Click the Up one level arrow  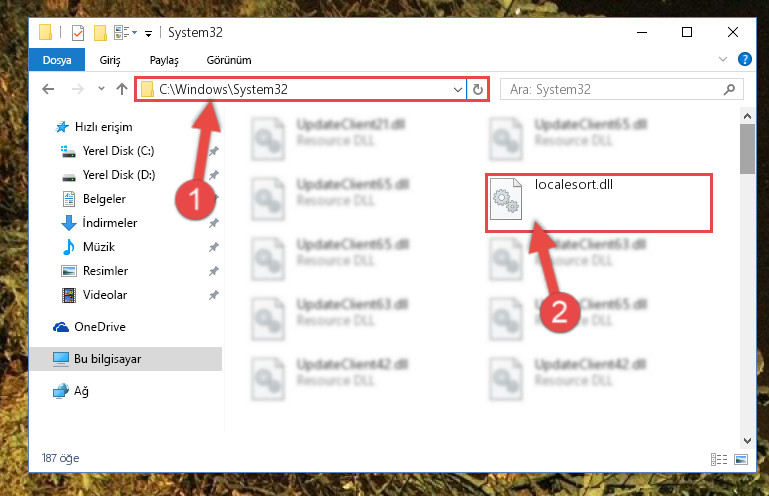pos(122,89)
